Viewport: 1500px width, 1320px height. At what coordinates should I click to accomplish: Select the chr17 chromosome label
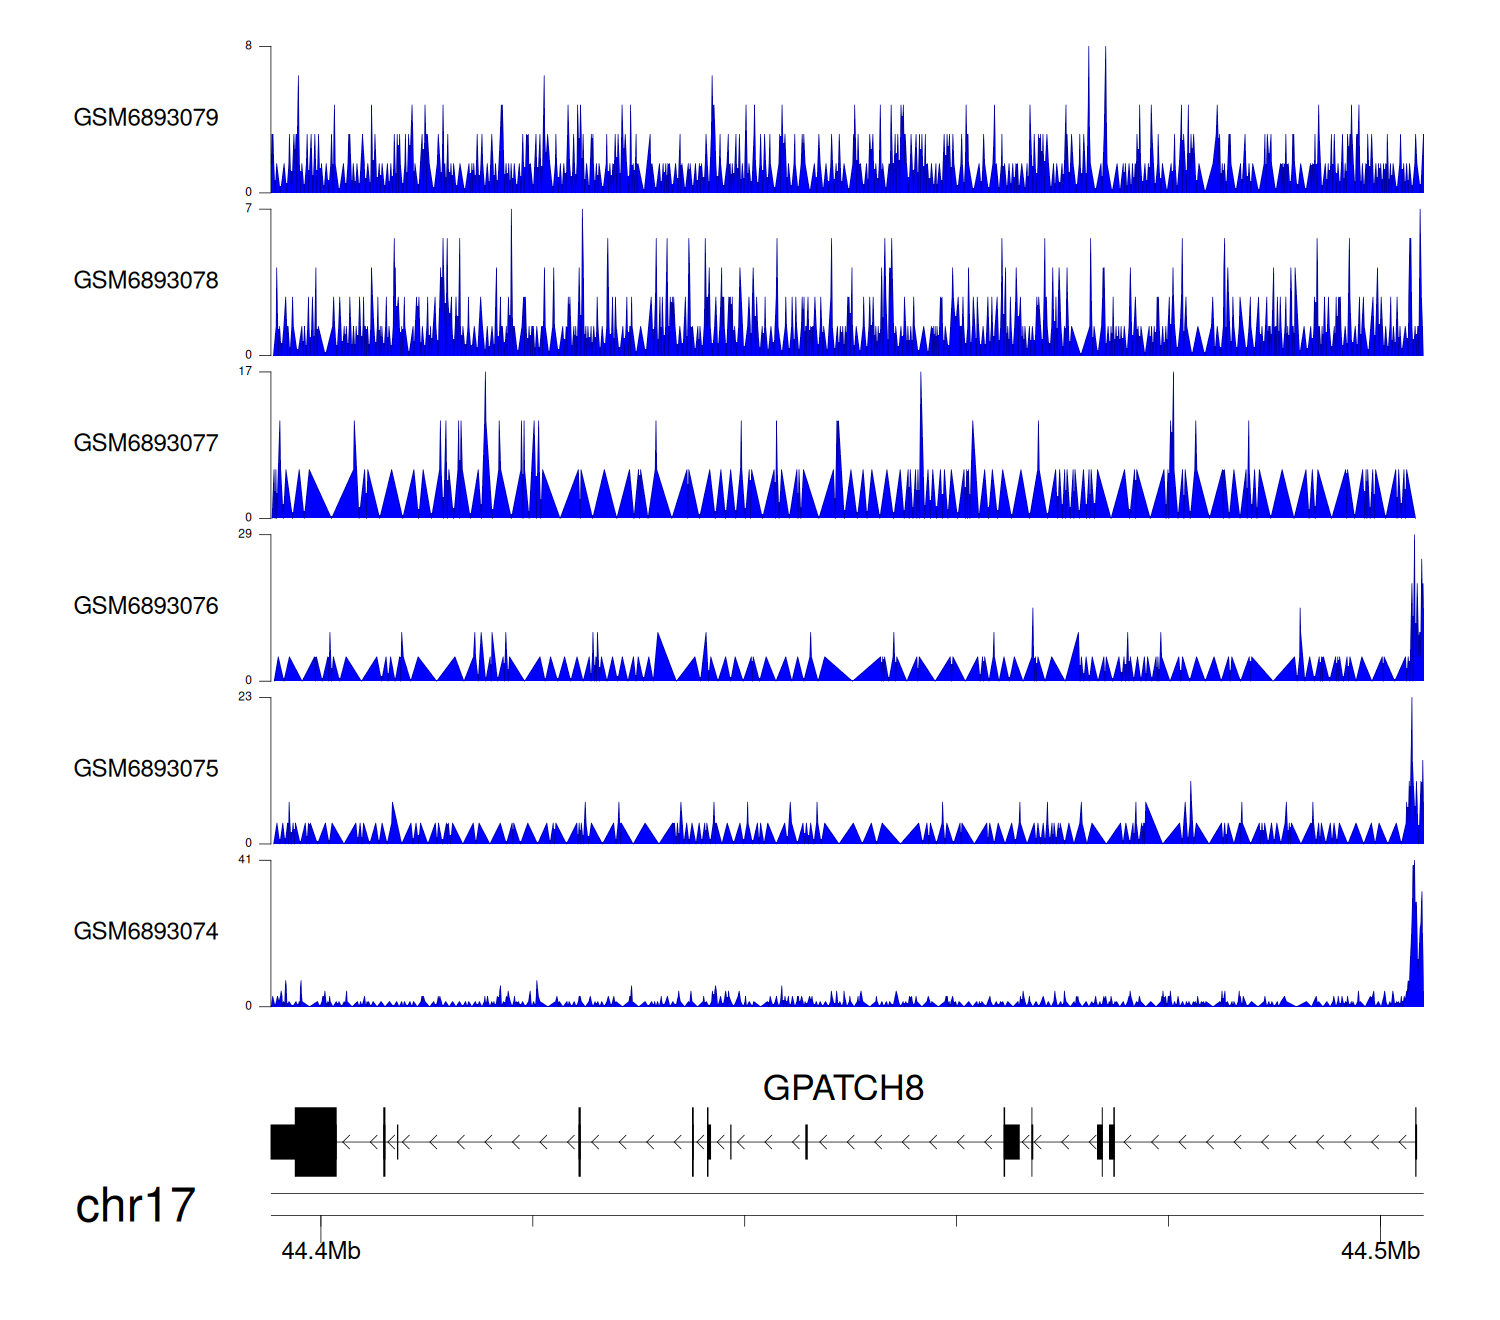click(135, 1206)
